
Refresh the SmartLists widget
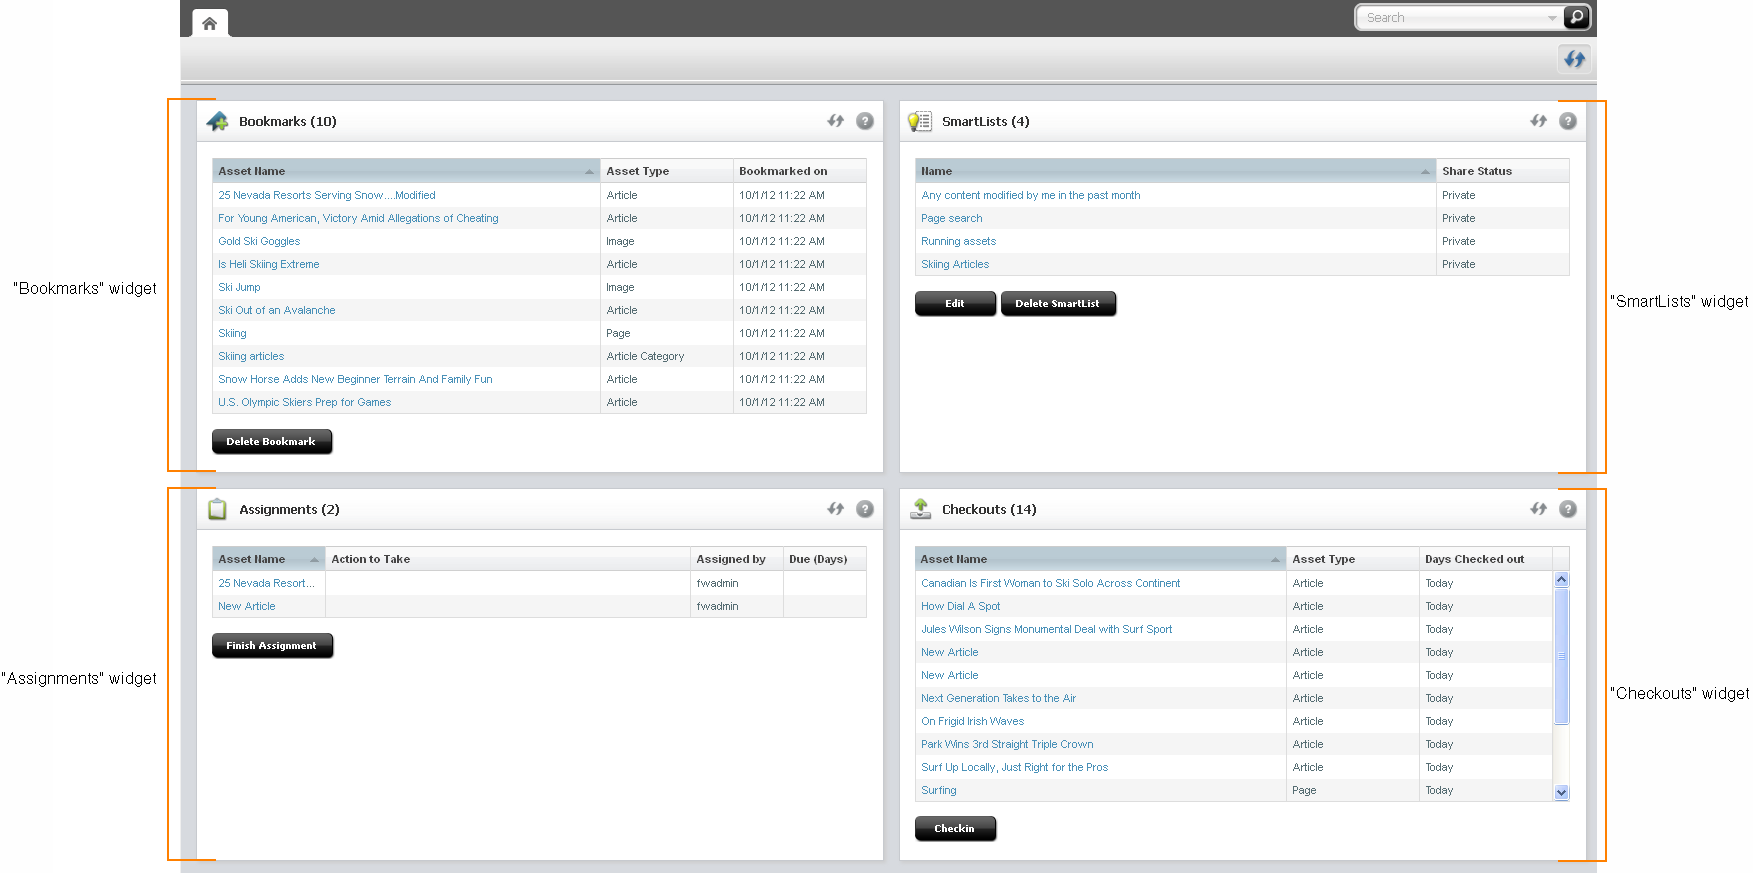(1539, 121)
